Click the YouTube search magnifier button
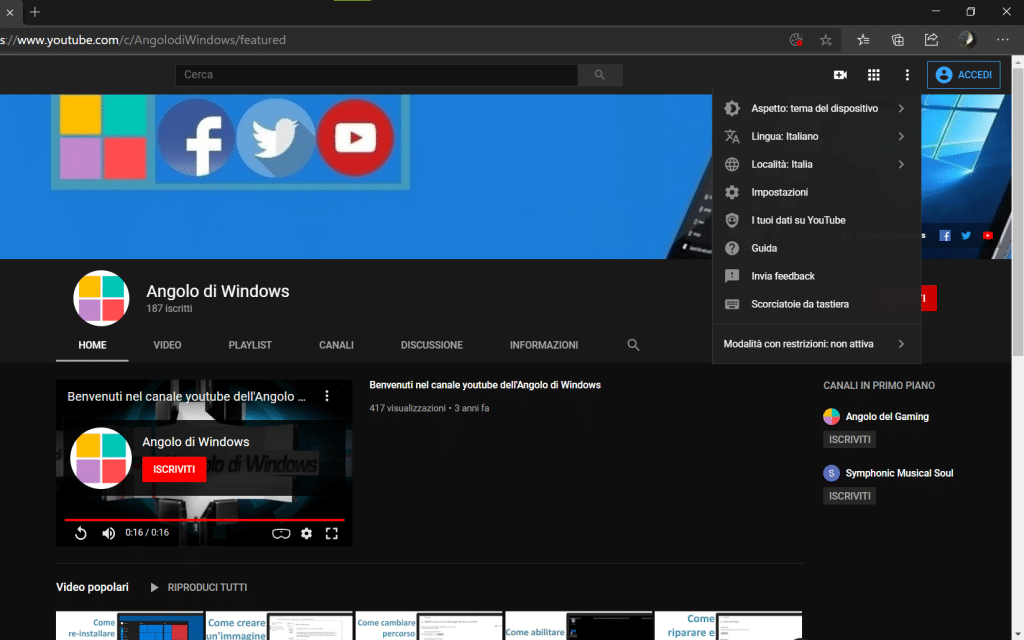This screenshot has width=1024, height=640. pyautogui.click(x=600, y=75)
